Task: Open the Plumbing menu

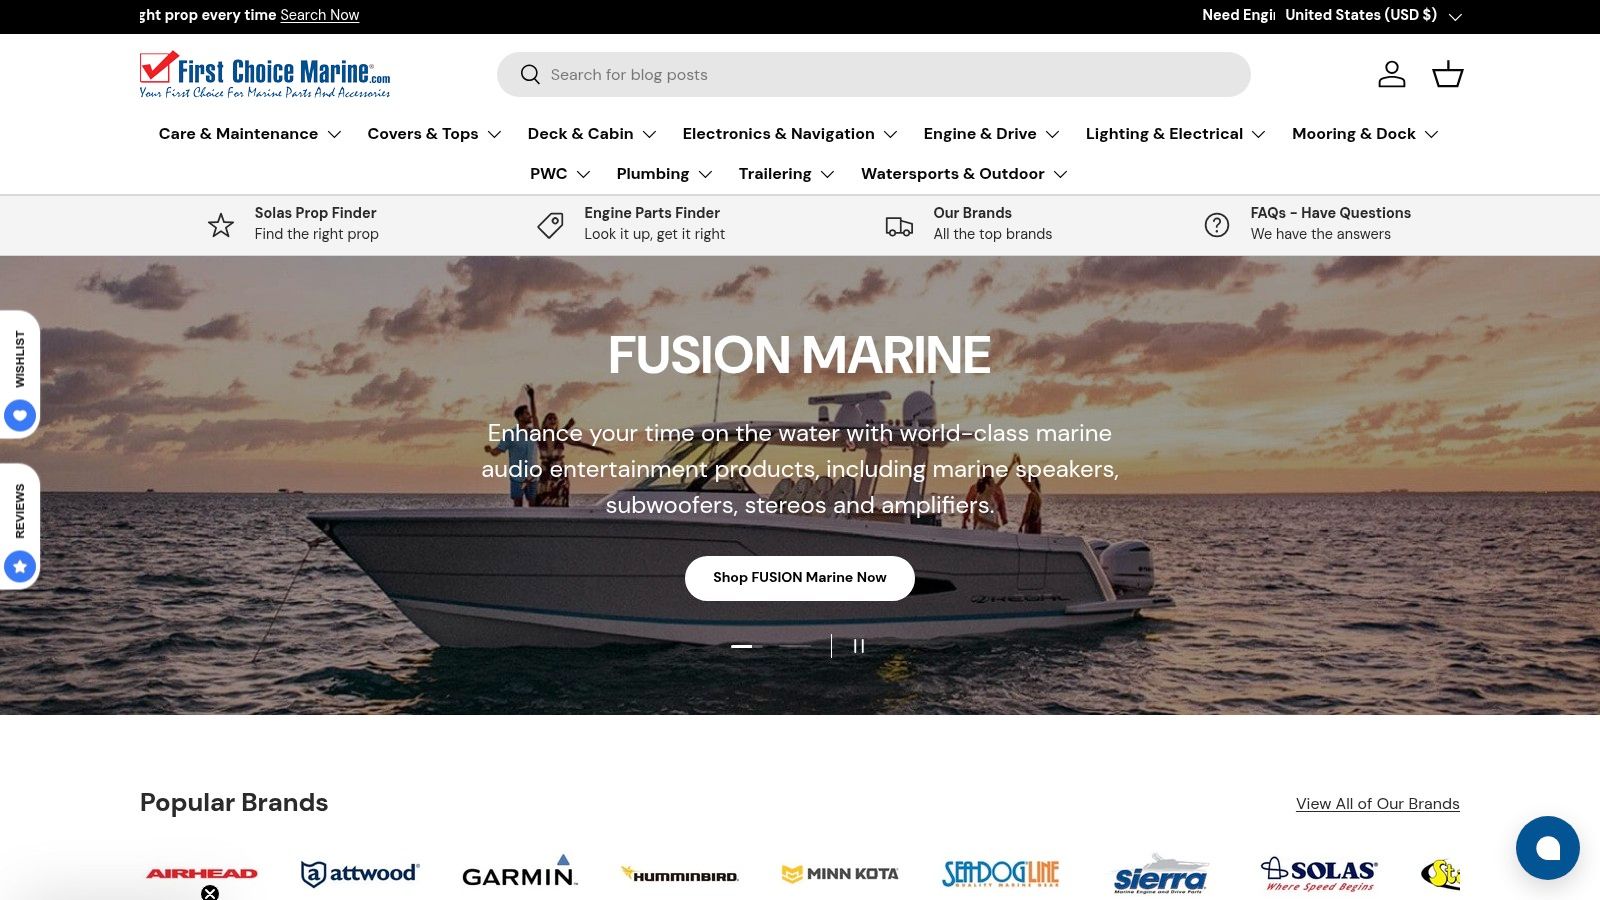Action: [664, 174]
